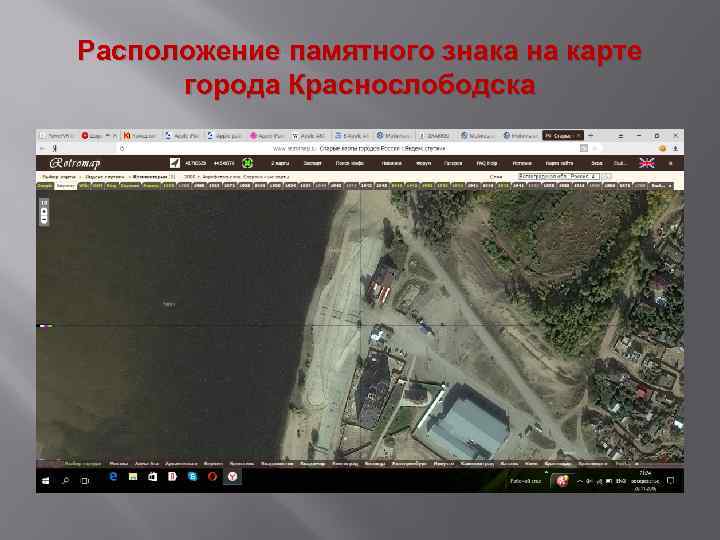Switch to the active dark Retromap browser tab
Image resolution: width=720 pixels, height=540 pixels.
pos(562,136)
